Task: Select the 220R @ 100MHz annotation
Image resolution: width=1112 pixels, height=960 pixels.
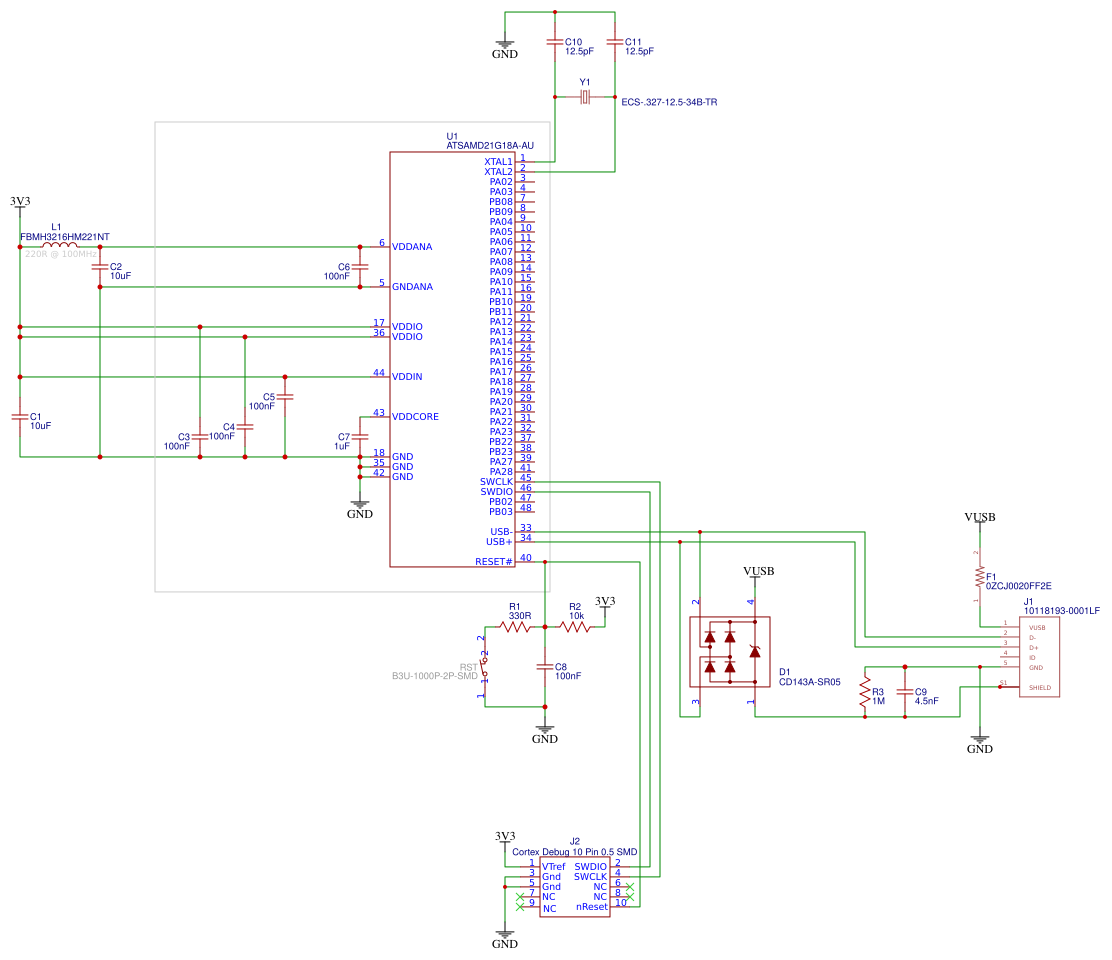Action: pyautogui.click(x=61, y=254)
